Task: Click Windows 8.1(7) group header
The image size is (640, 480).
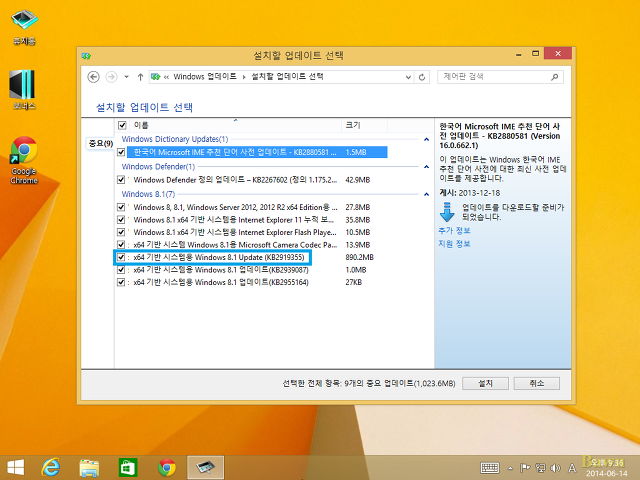Action: [148, 194]
